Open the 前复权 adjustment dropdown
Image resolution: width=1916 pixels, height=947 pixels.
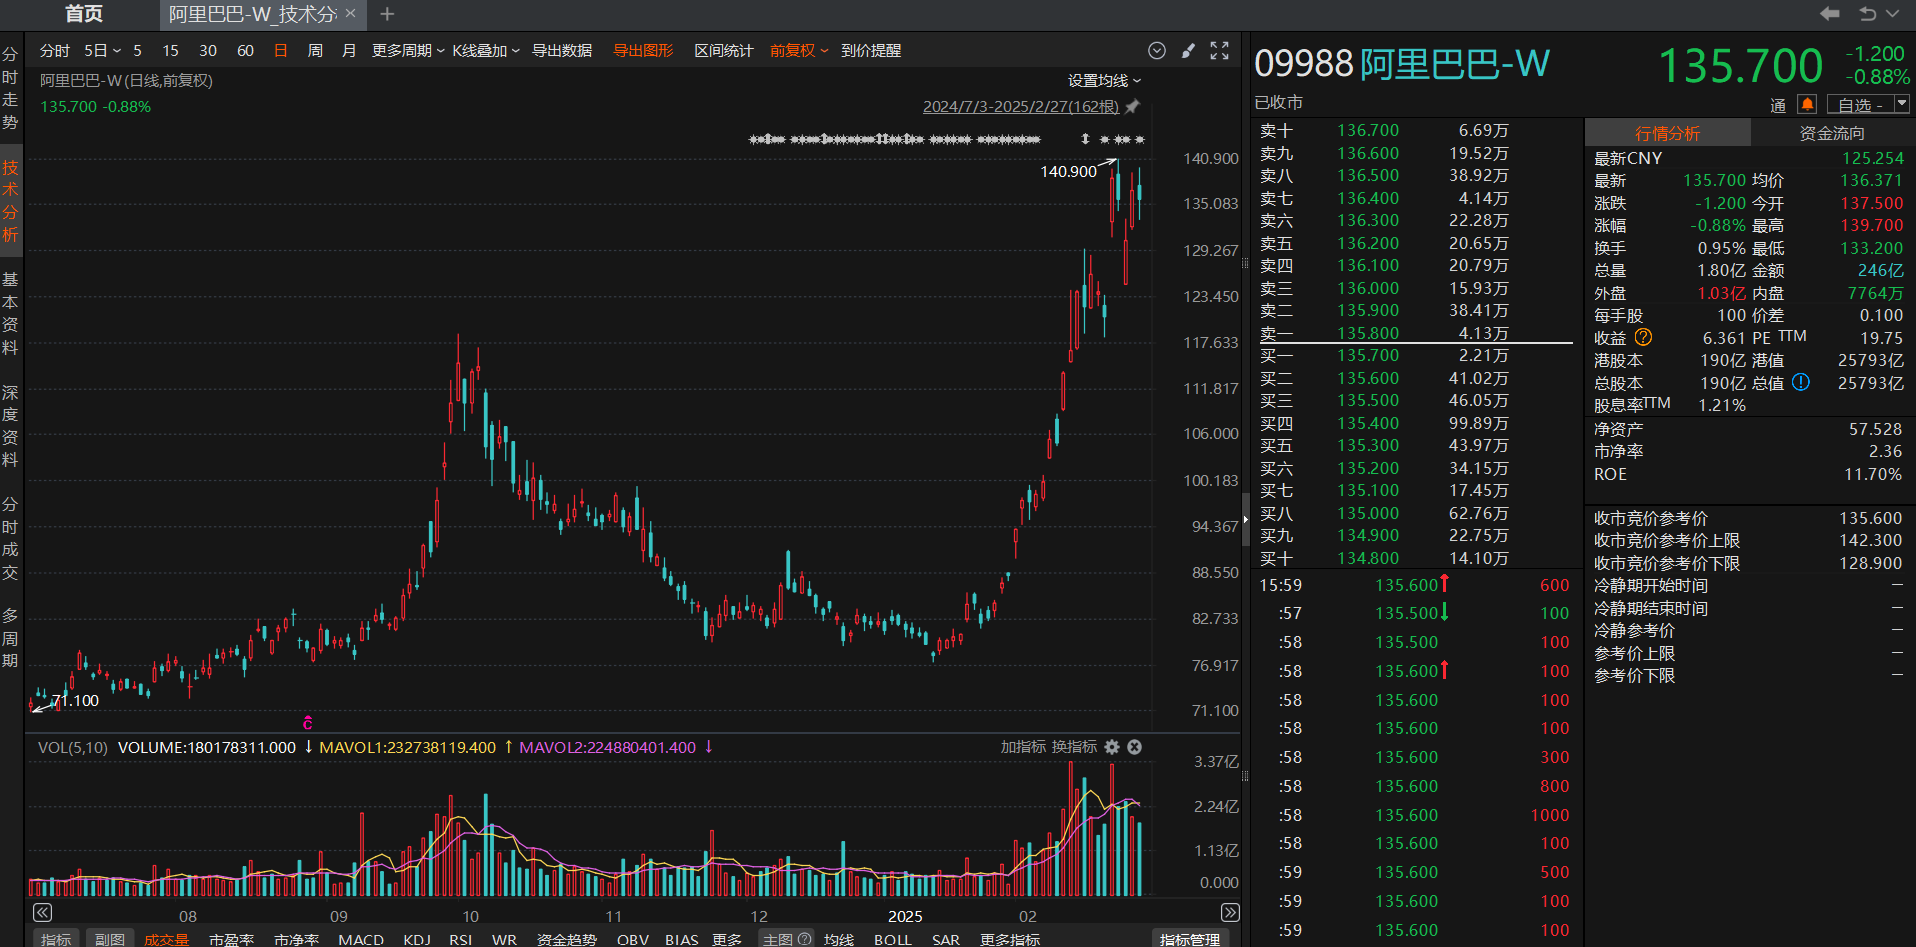[798, 51]
